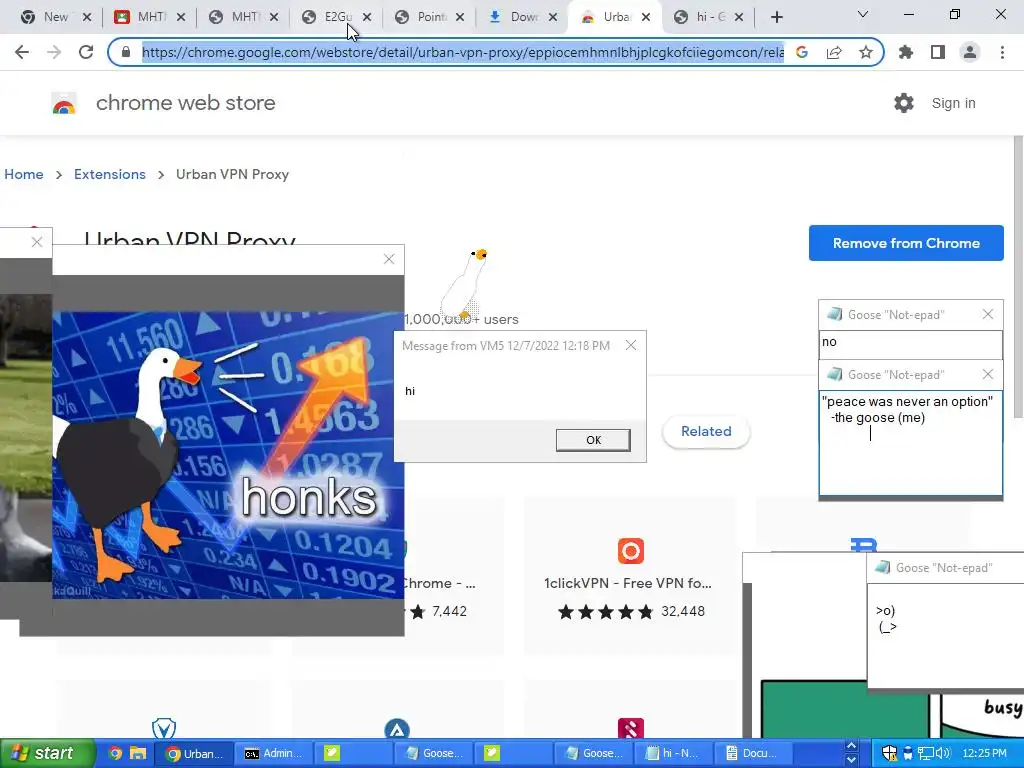Click the address bar URL
This screenshot has height=768, width=1024.
click(x=462, y=52)
